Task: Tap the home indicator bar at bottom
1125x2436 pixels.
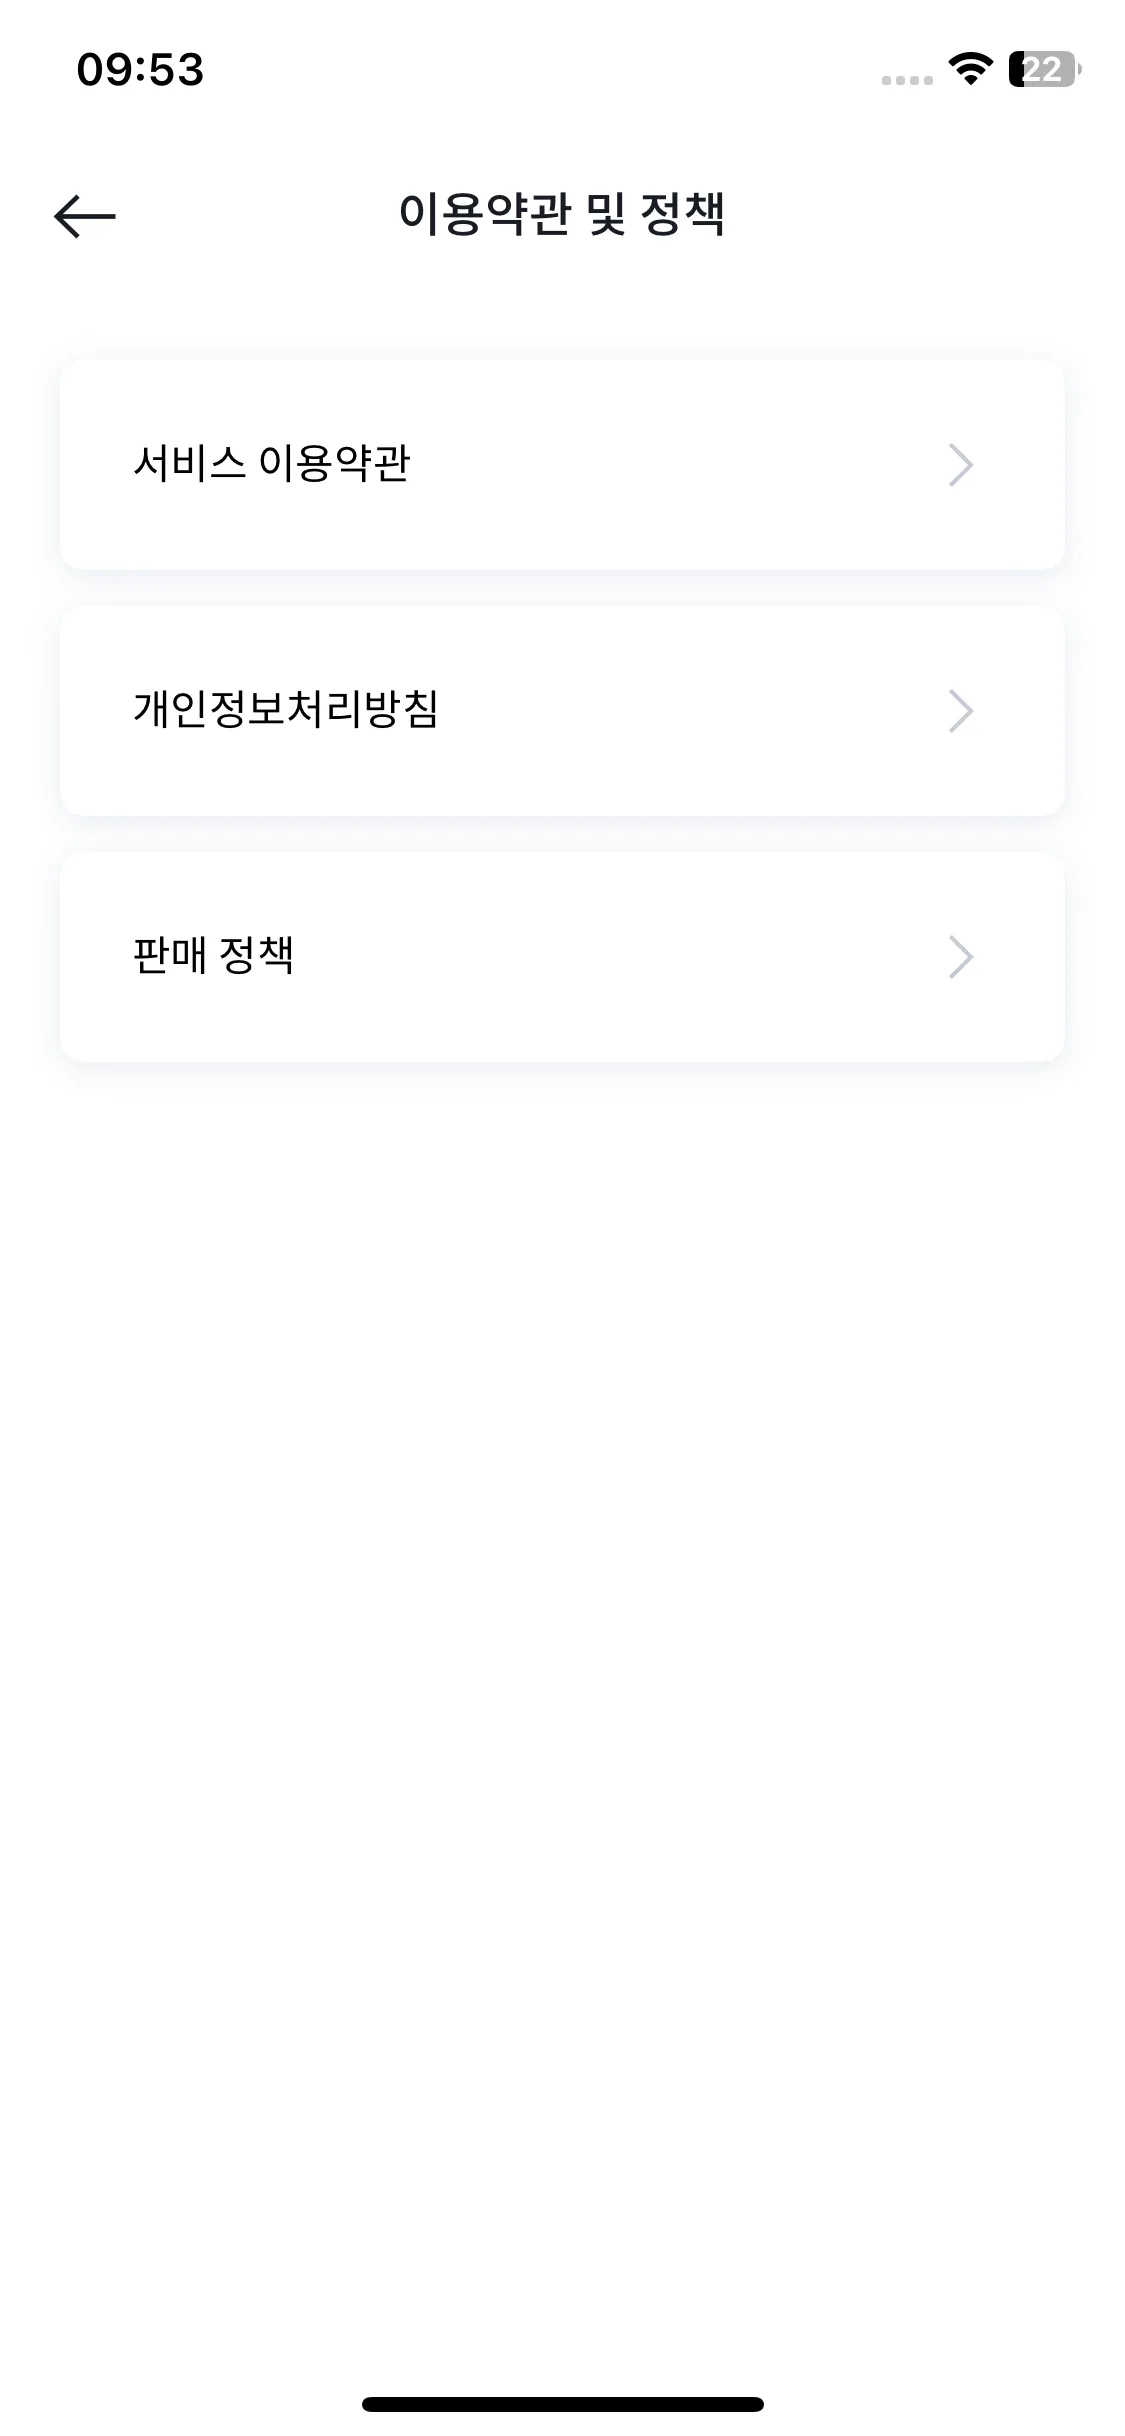Action: 562,2404
